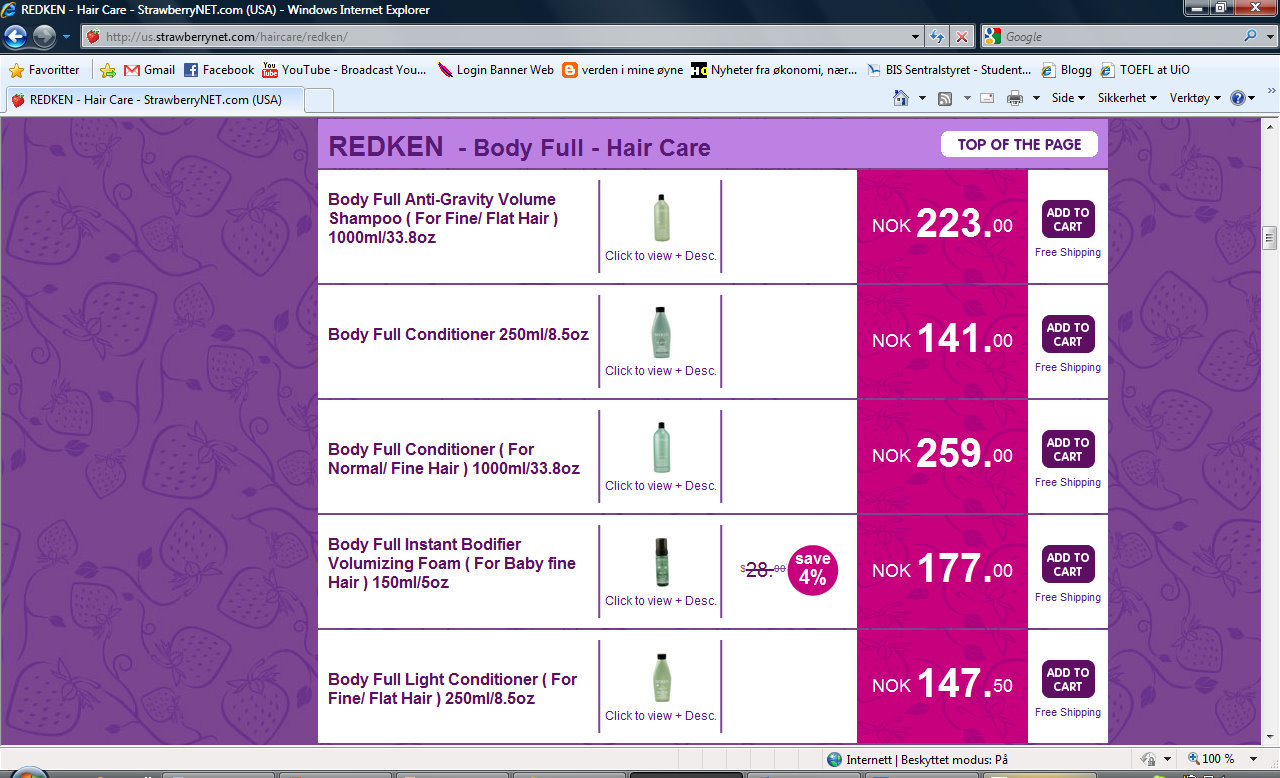The width and height of the screenshot is (1280, 778).
Task: Expand the RSS feeds dropdown arrow
Action: (x=966, y=98)
